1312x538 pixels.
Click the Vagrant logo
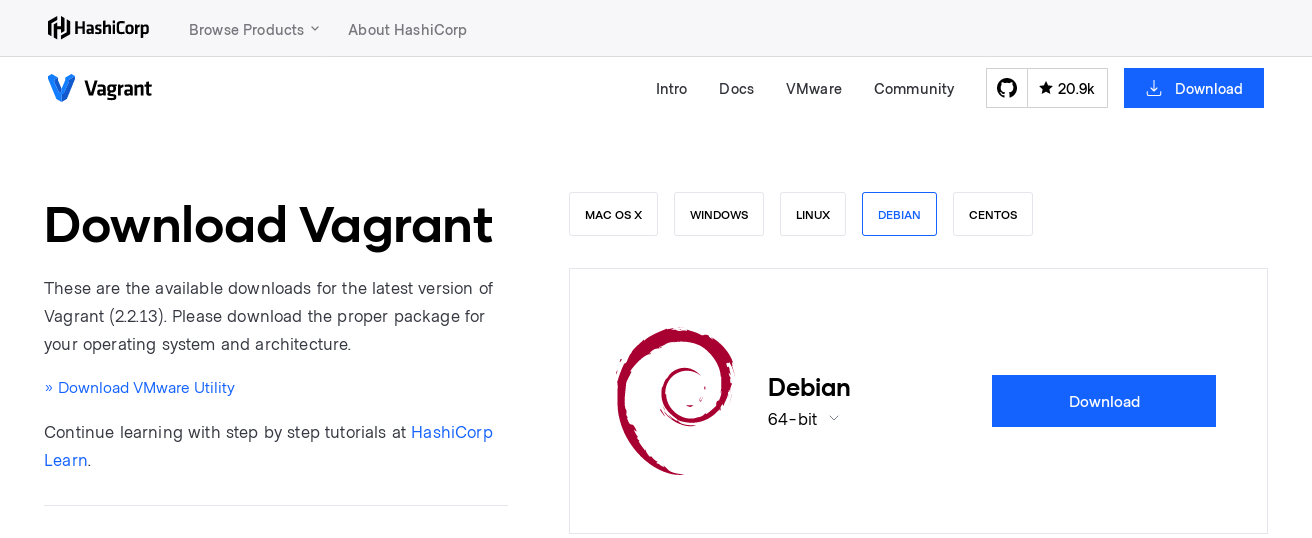99,88
